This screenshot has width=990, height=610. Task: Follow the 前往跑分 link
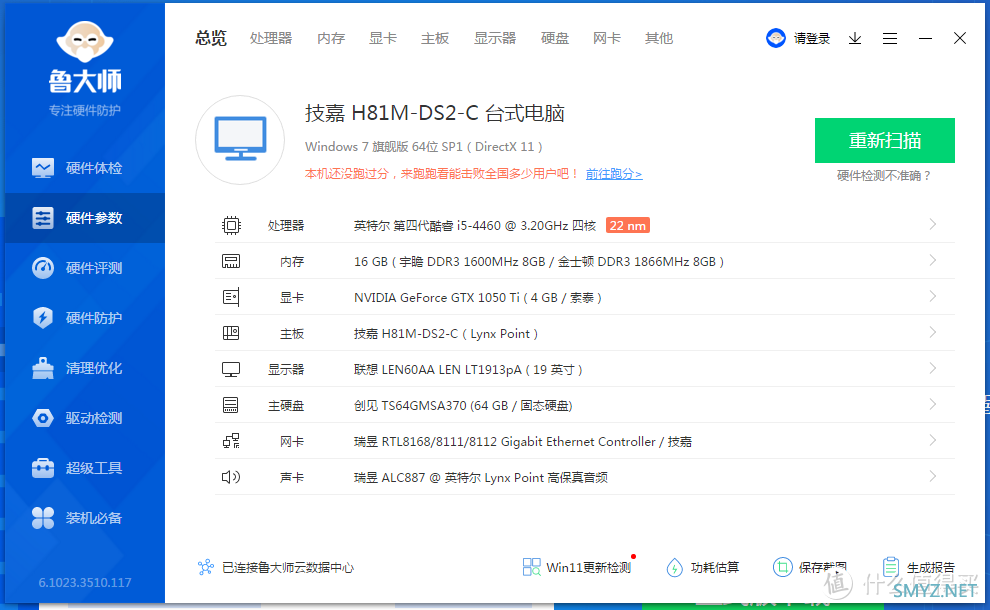[x=614, y=174]
